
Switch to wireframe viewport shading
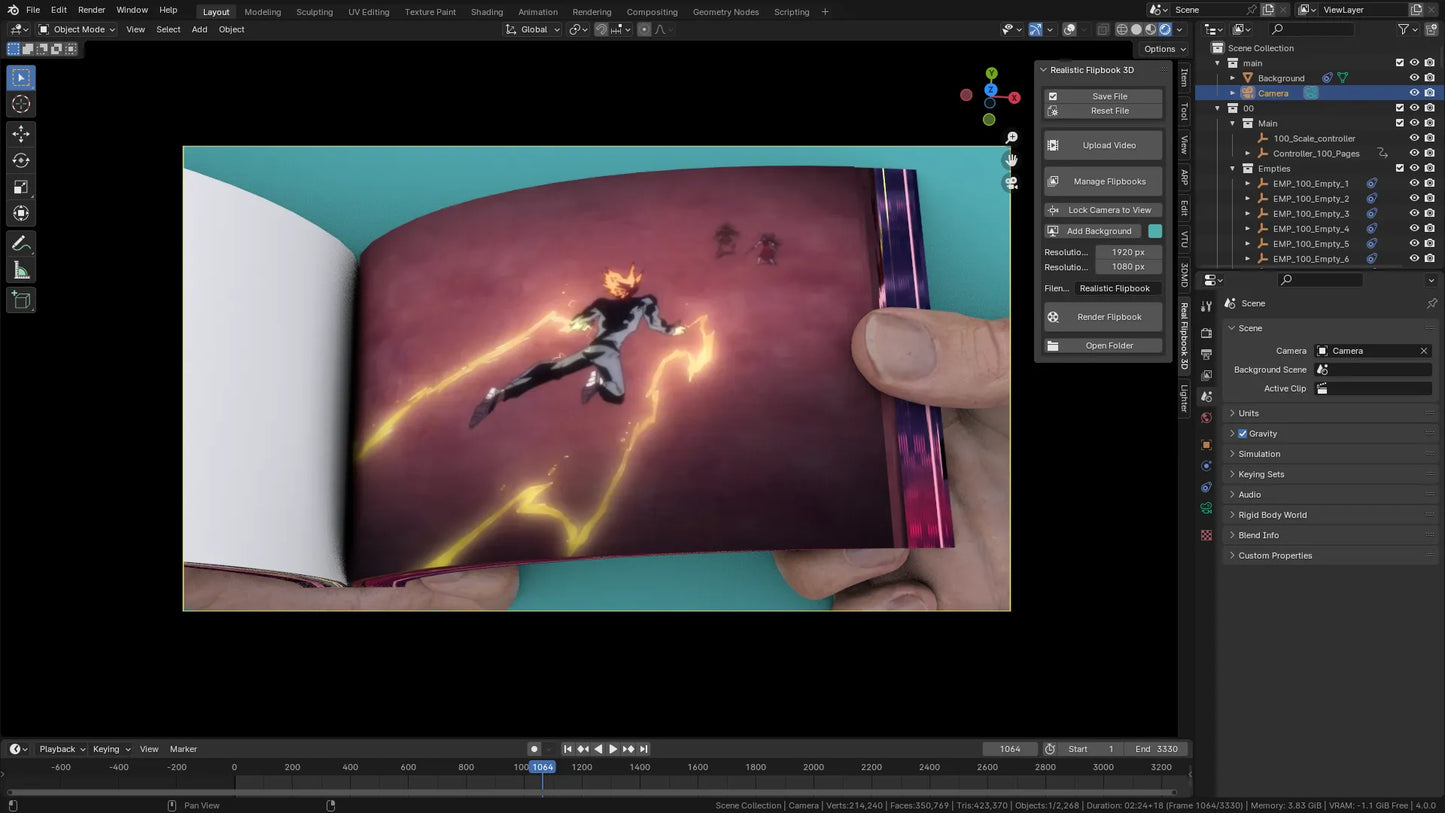(x=1122, y=29)
